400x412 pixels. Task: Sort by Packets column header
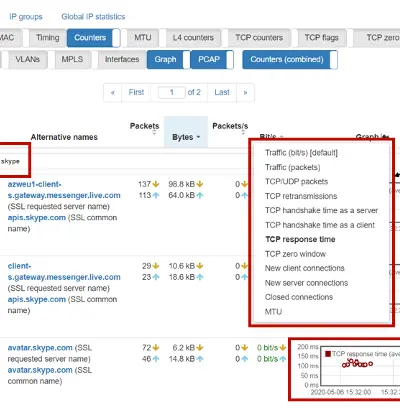[x=144, y=126]
